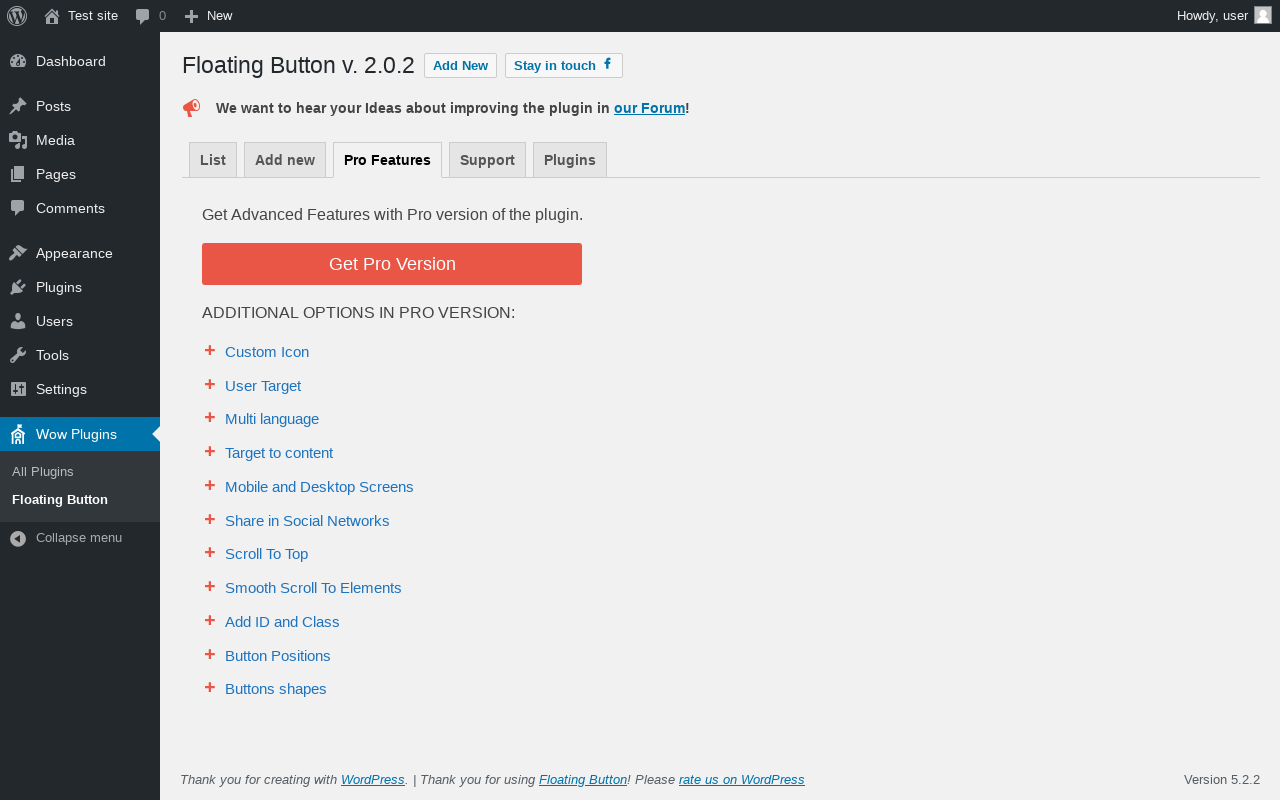Click the Tools wrench icon
The height and width of the screenshot is (800, 1280).
18,355
